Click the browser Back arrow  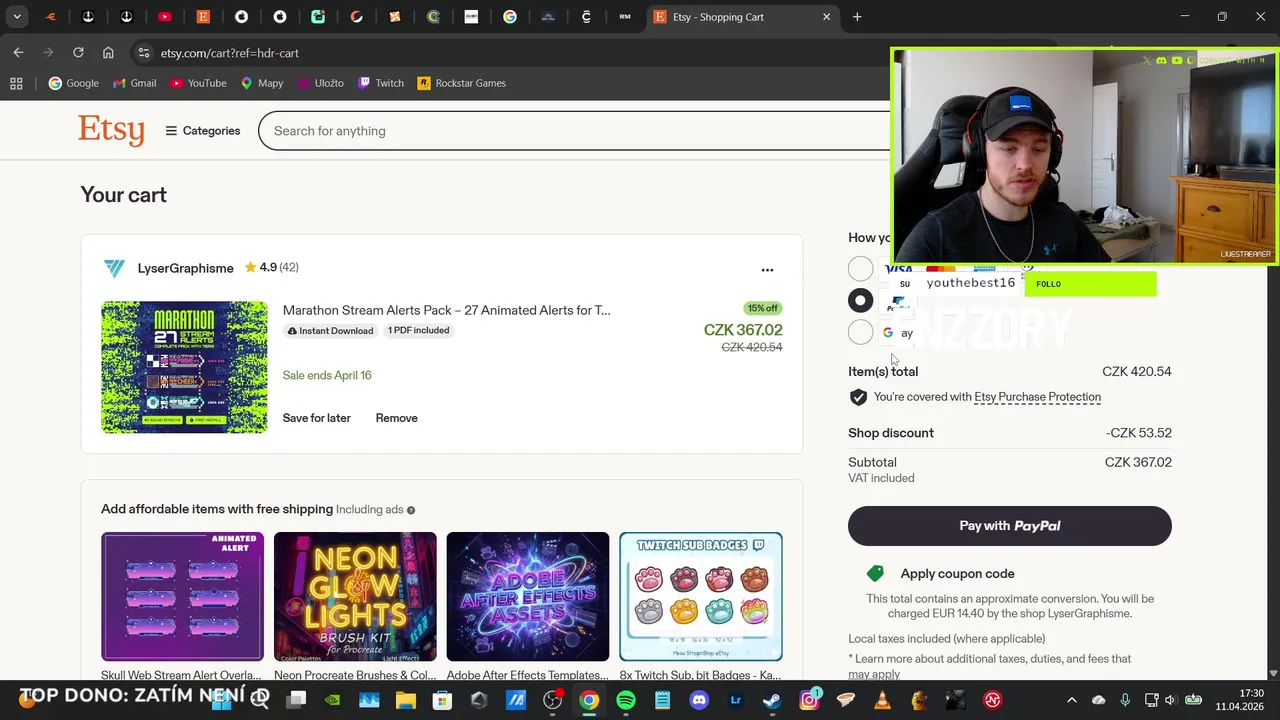click(18, 52)
